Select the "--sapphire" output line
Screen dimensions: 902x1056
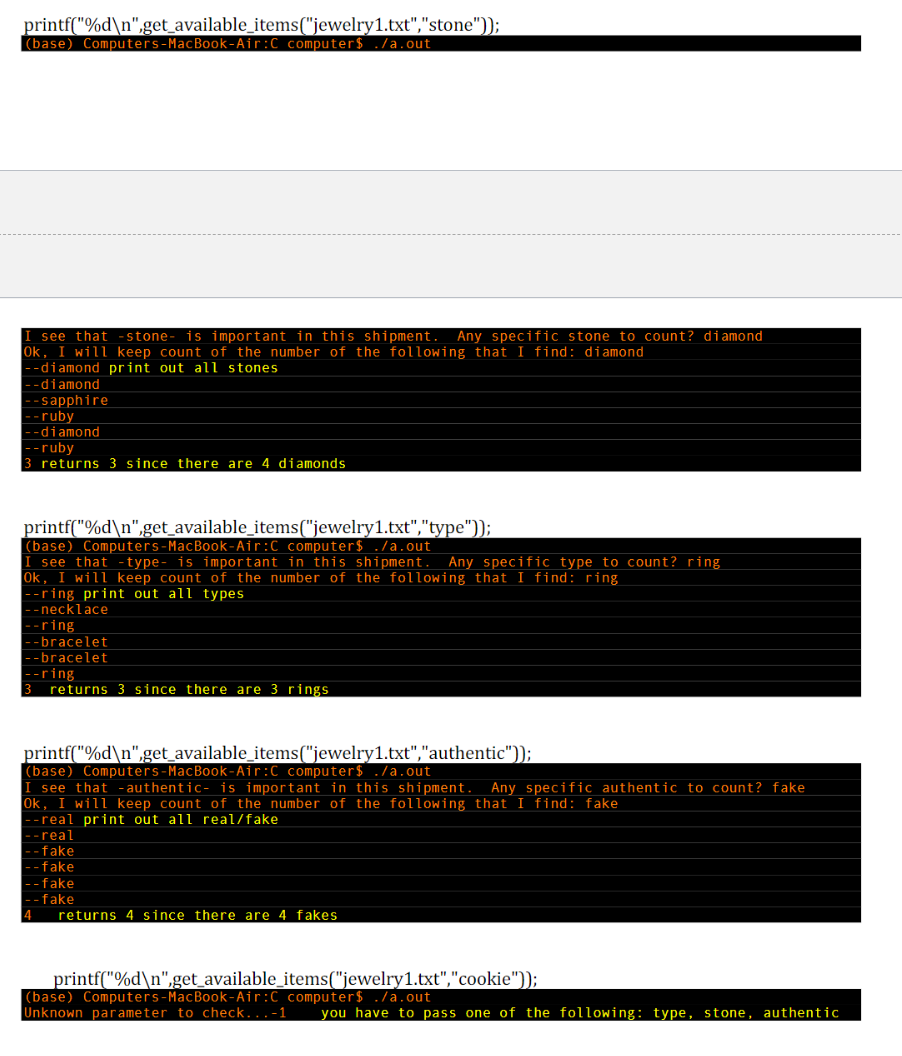pos(66,400)
